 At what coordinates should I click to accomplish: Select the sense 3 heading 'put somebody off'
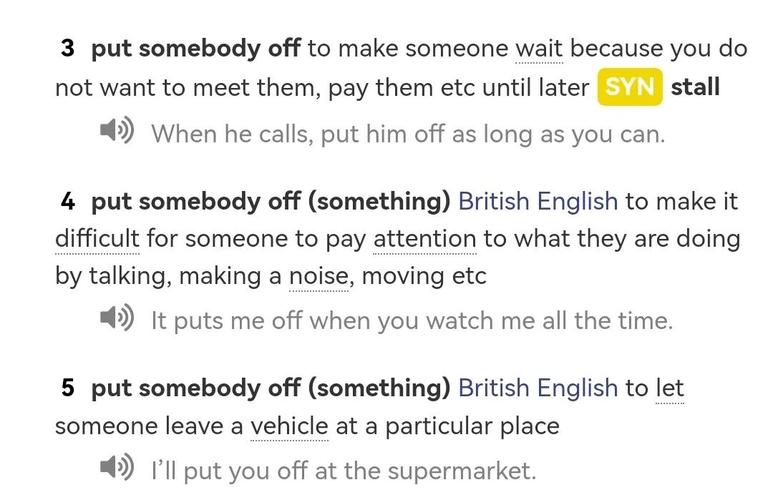(196, 49)
